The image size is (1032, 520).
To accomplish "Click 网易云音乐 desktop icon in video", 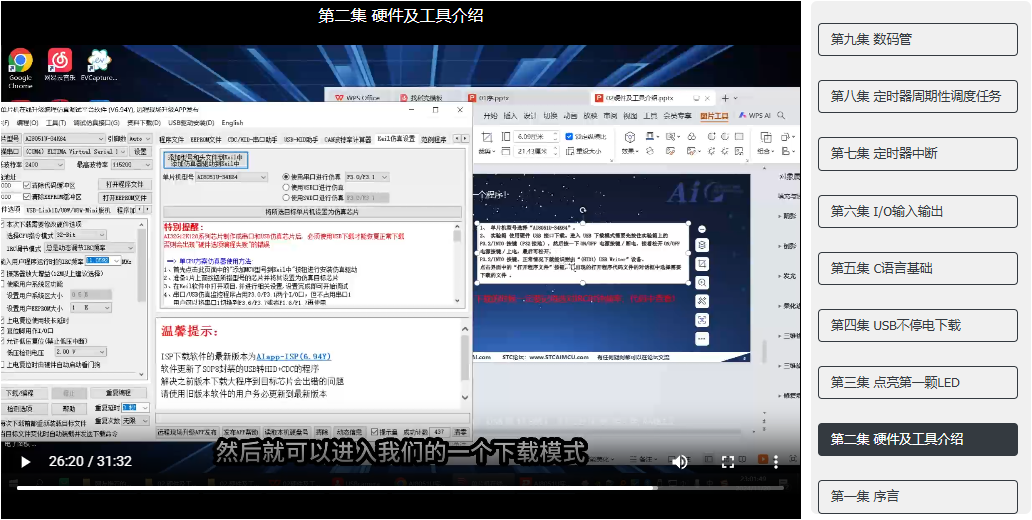I will [60, 65].
